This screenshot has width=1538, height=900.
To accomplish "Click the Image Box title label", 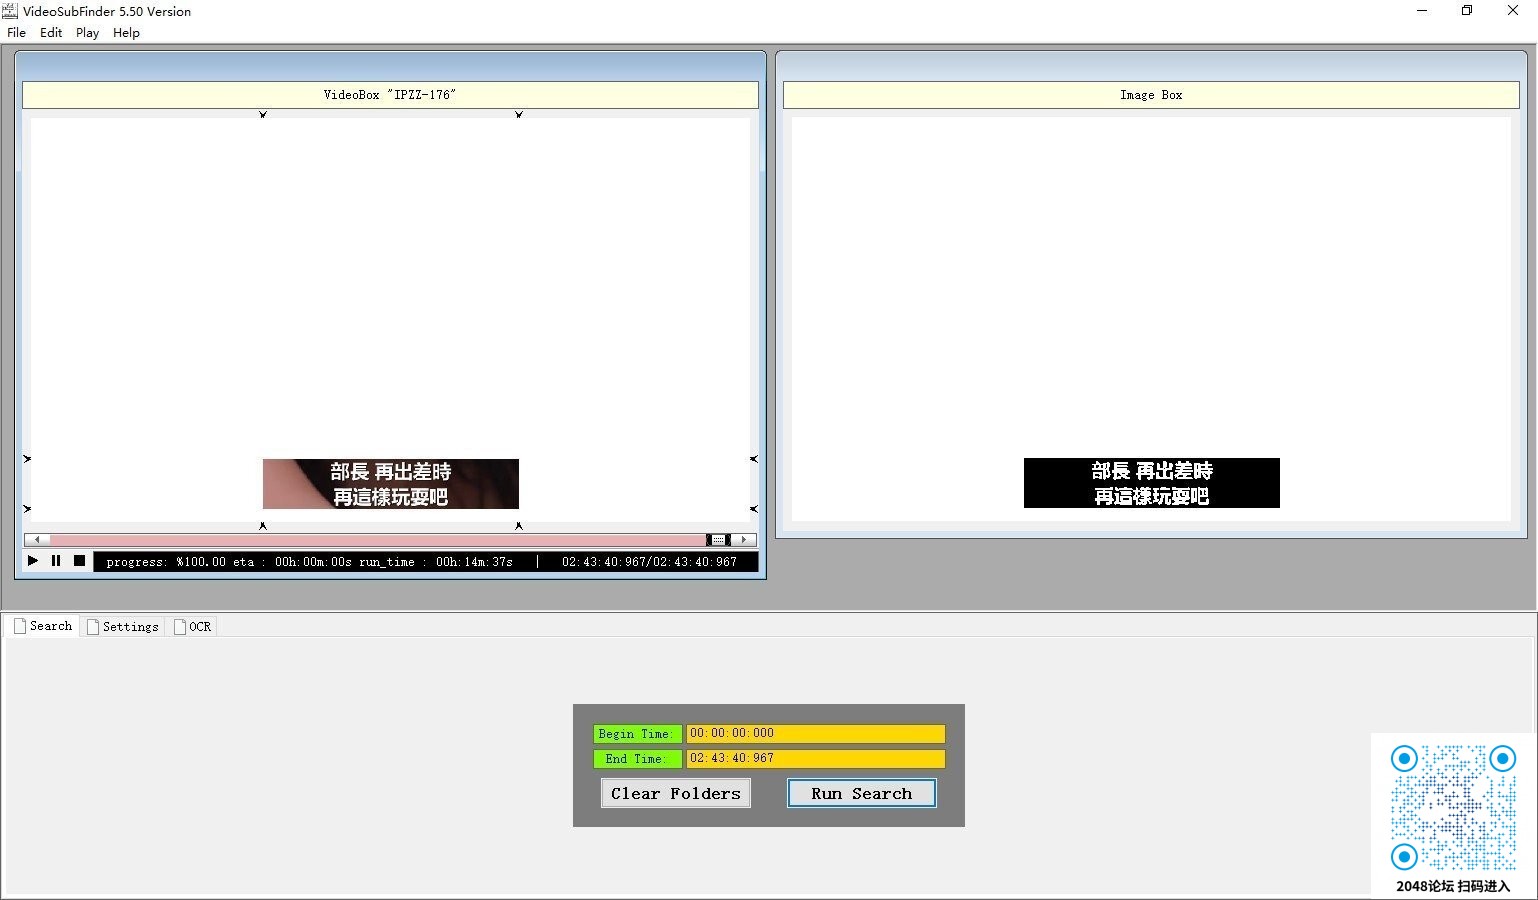I will click(1151, 95).
